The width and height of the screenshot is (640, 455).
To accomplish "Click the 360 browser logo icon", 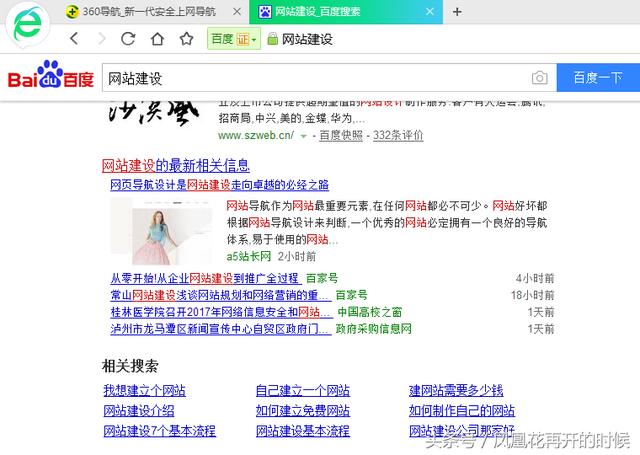I will pyautogui.click(x=27, y=24).
